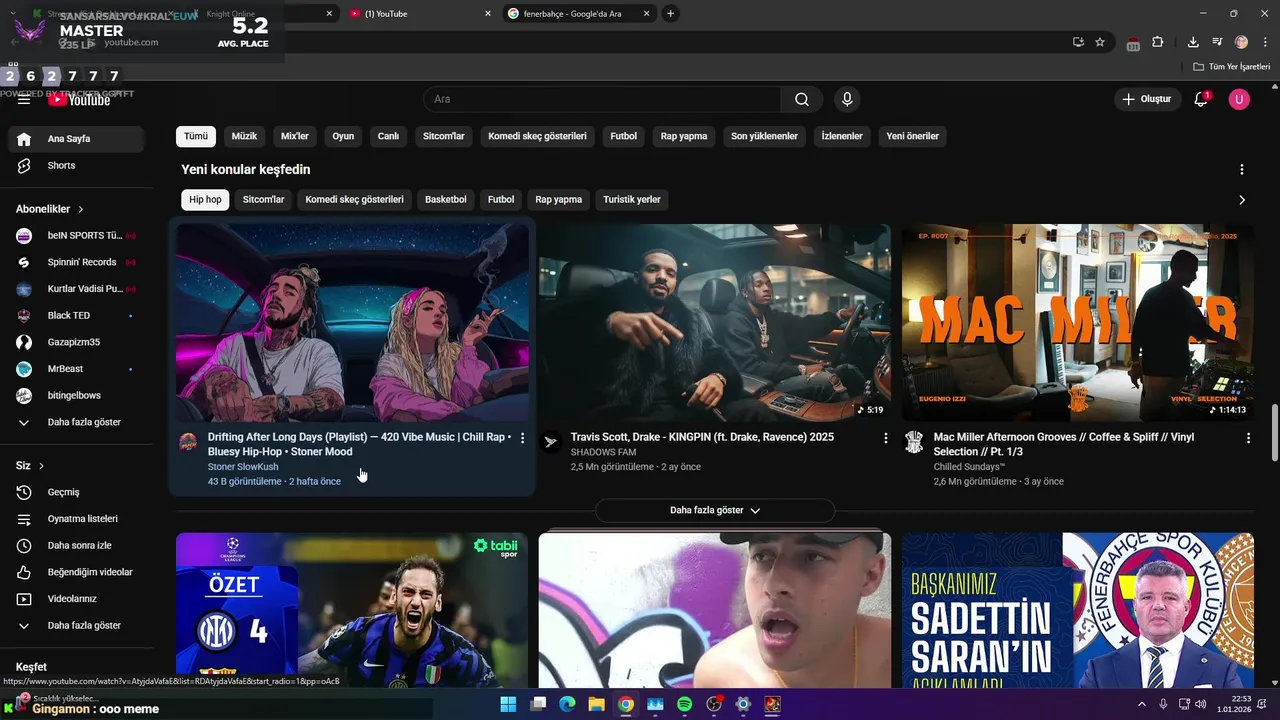Open OBS Studio from the taskbar
Image resolution: width=1280 pixels, height=720 pixels.
714,704
